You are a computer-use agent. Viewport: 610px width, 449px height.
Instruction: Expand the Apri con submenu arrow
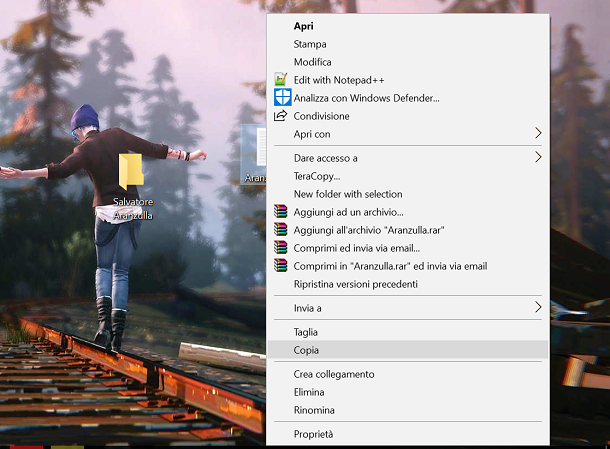(x=538, y=133)
